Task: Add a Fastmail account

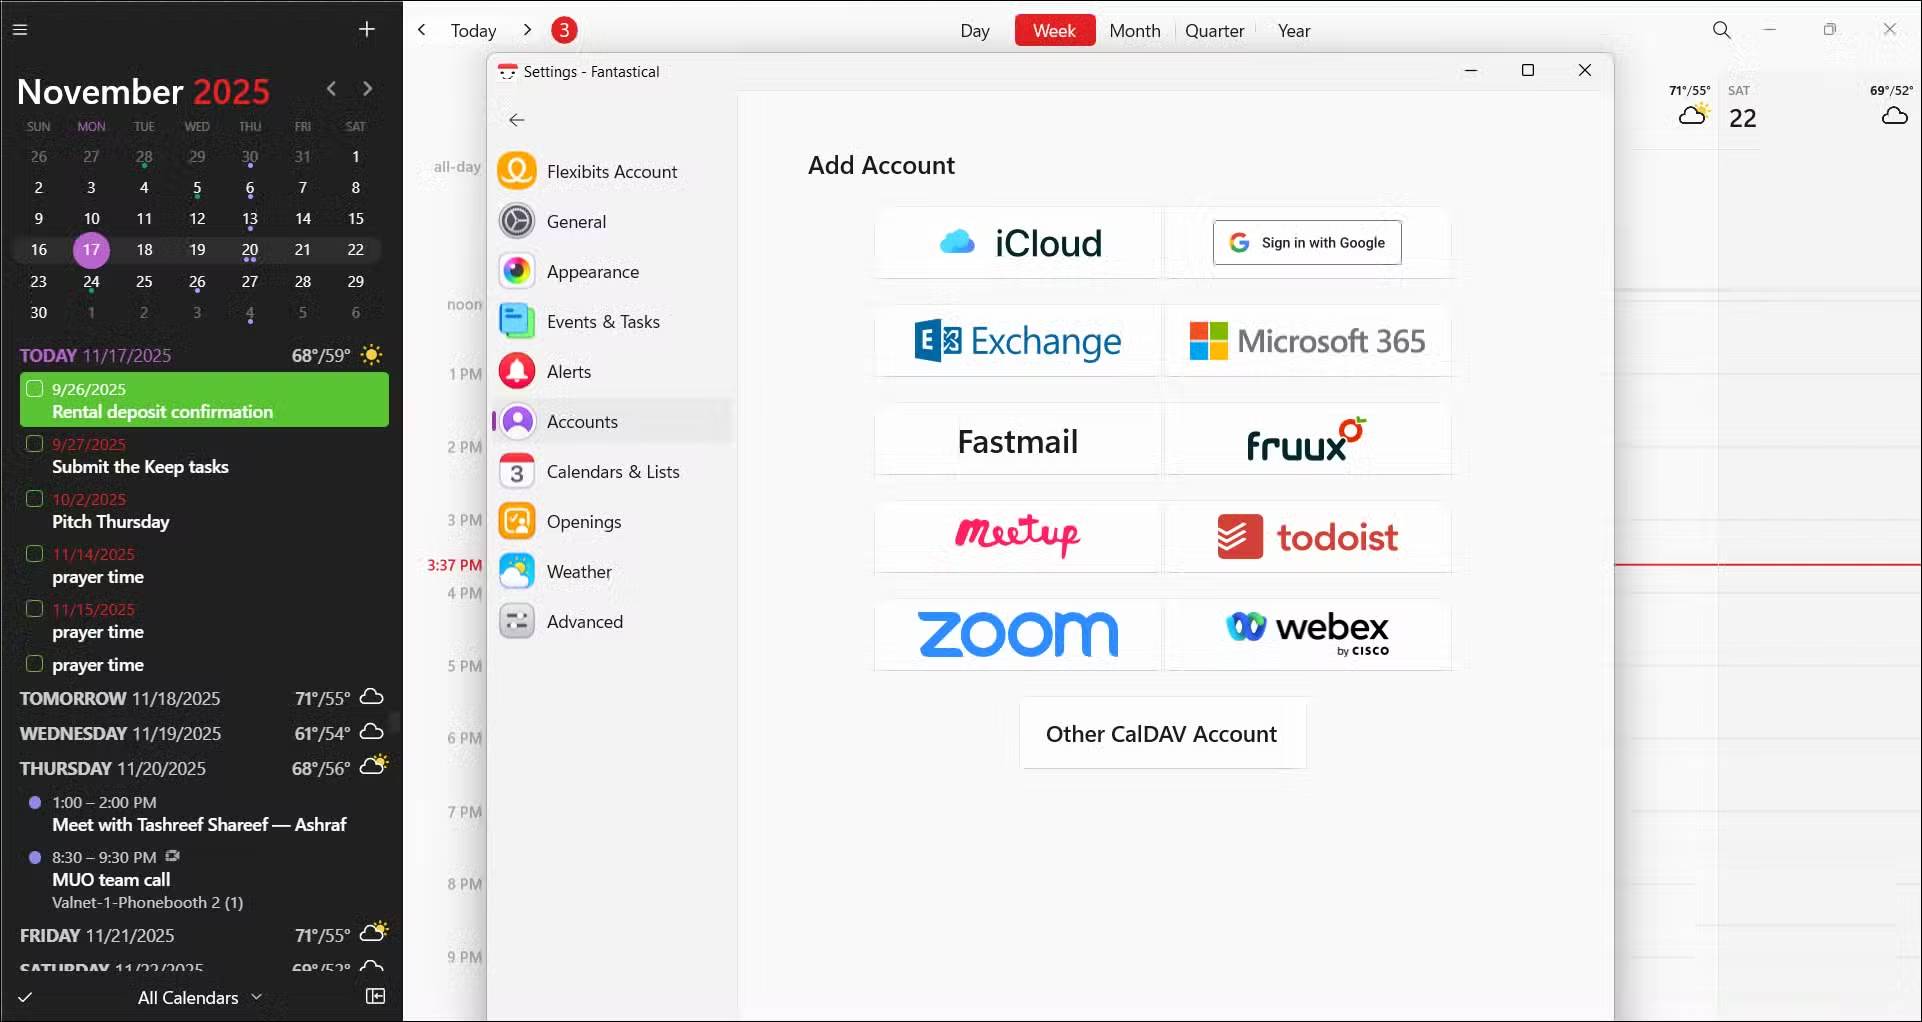Action: tap(1018, 440)
